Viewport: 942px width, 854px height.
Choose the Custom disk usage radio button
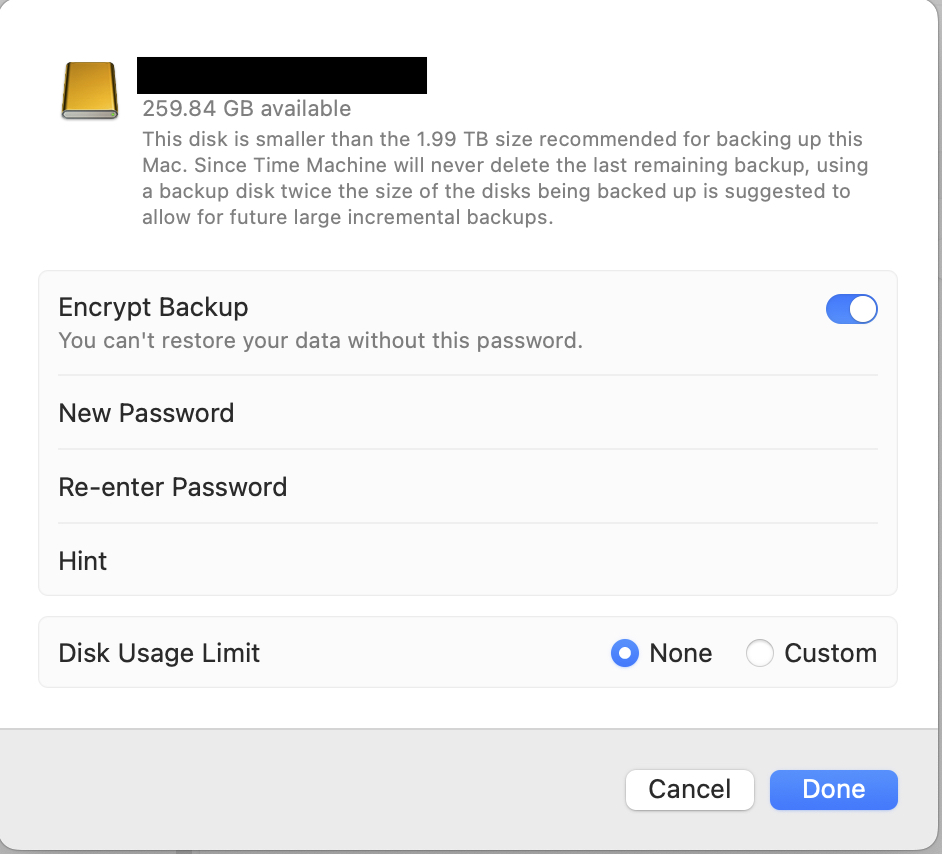(759, 653)
